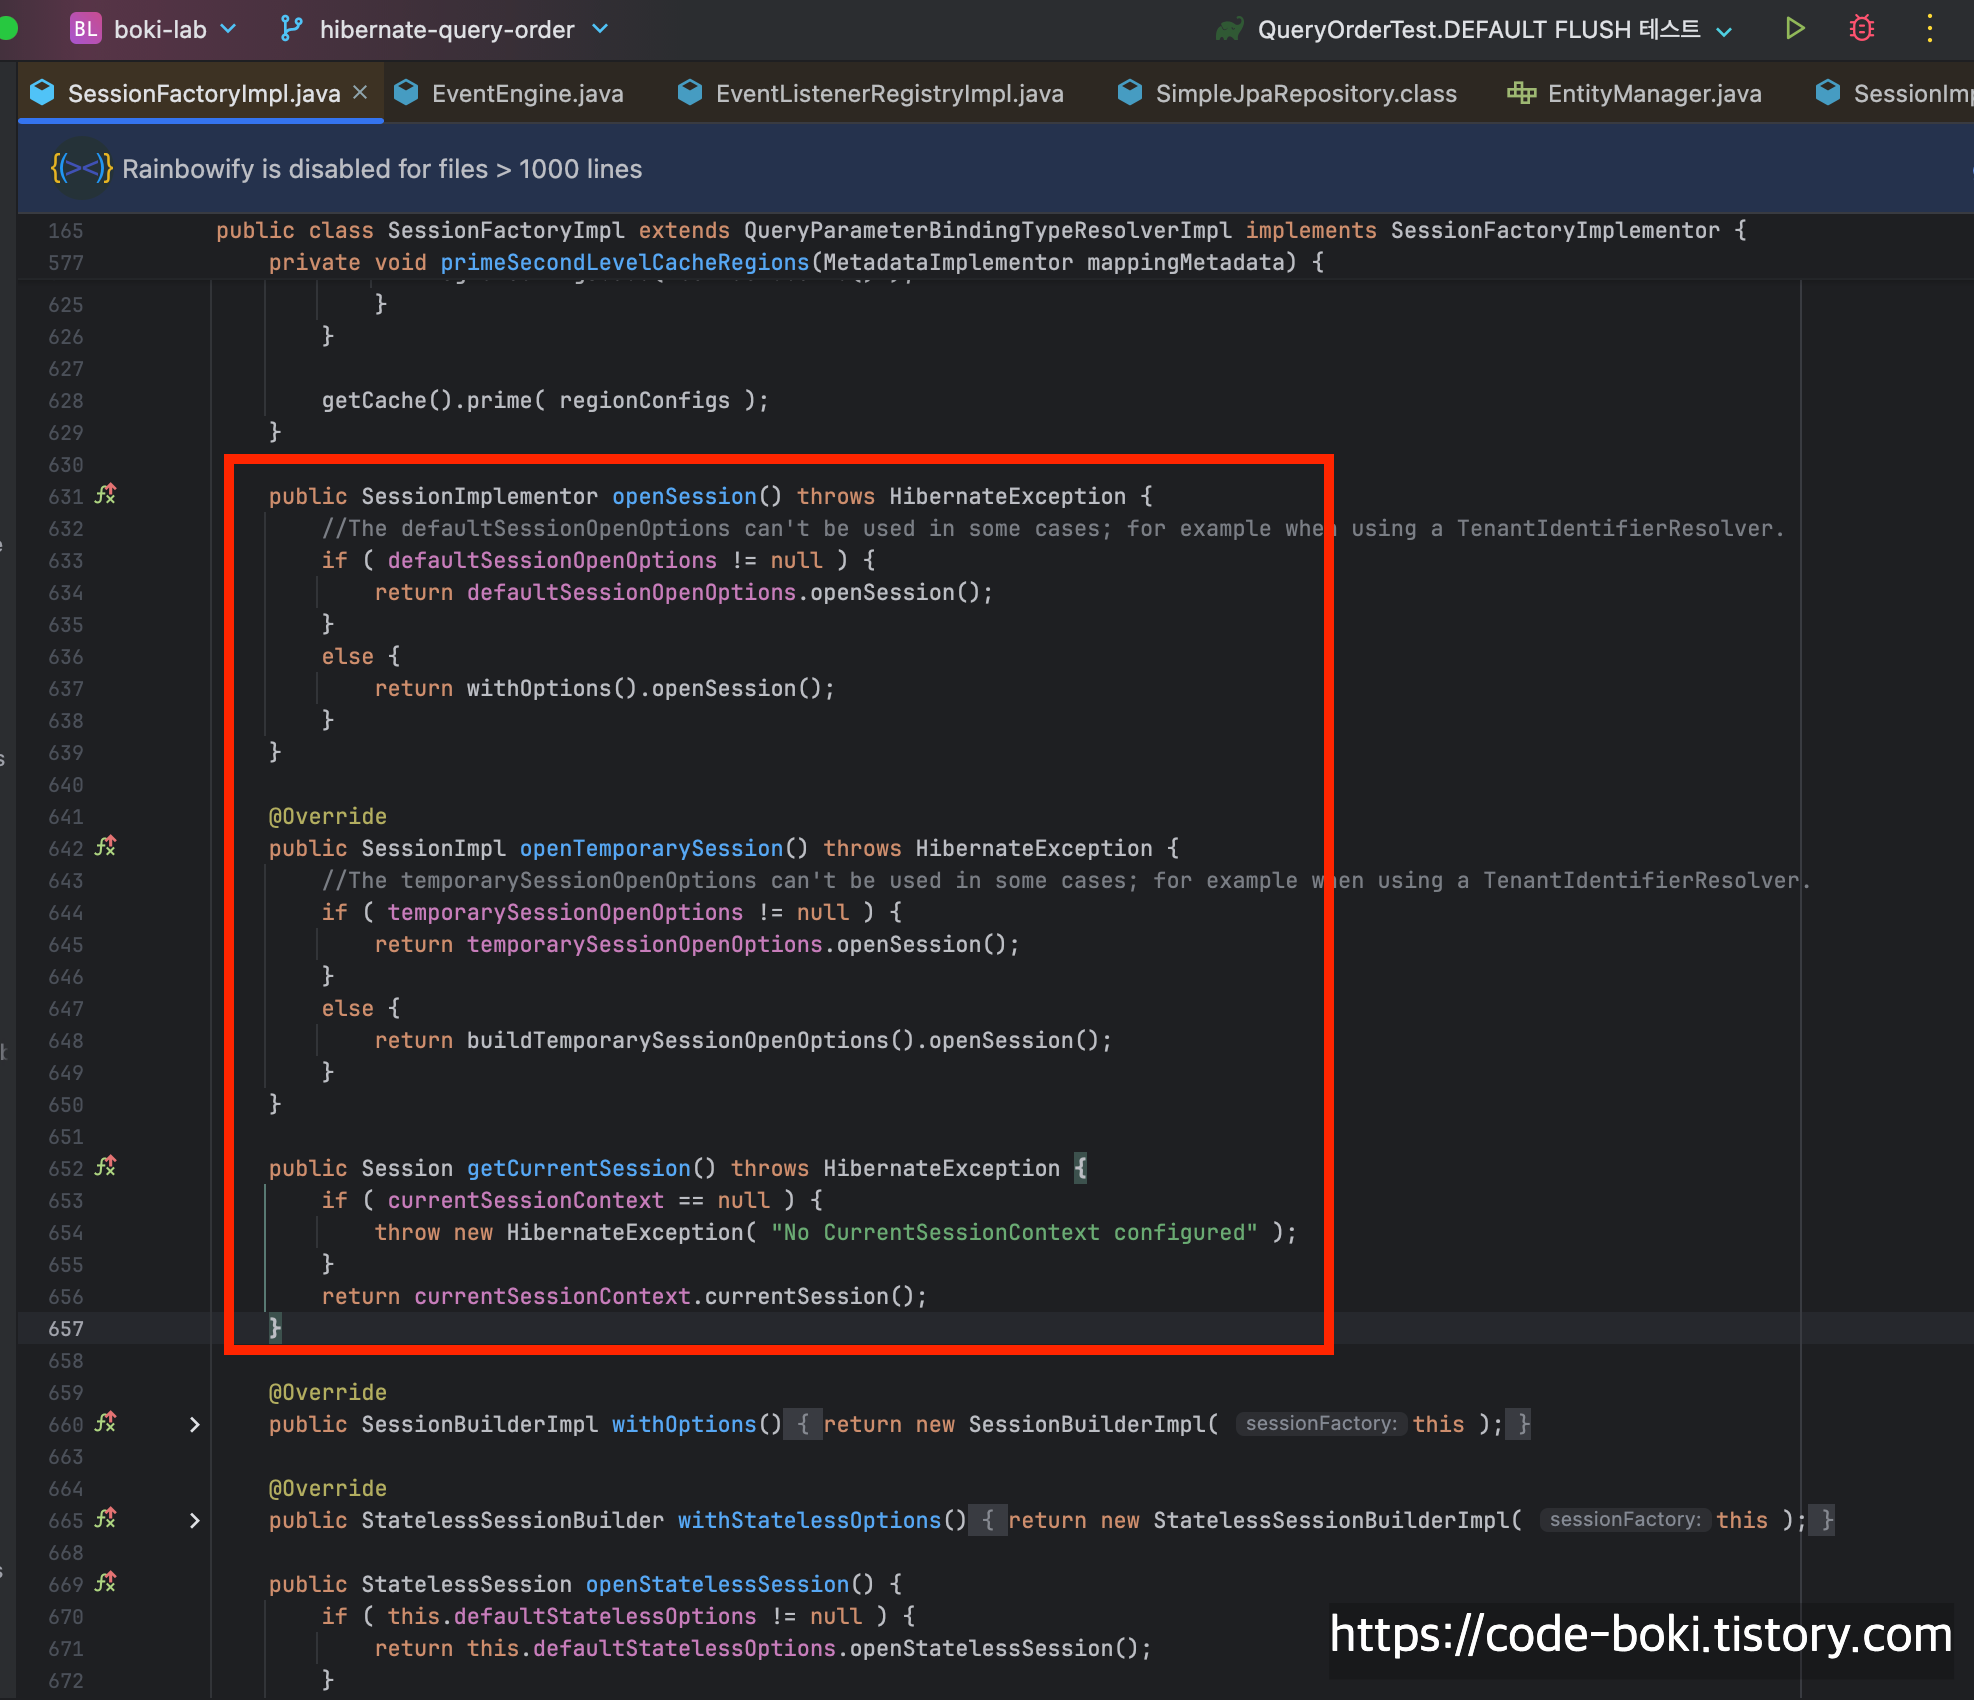The height and width of the screenshot is (1700, 1974).
Task: Open the EntityManager.java tab
Action: pos(1654,94)
